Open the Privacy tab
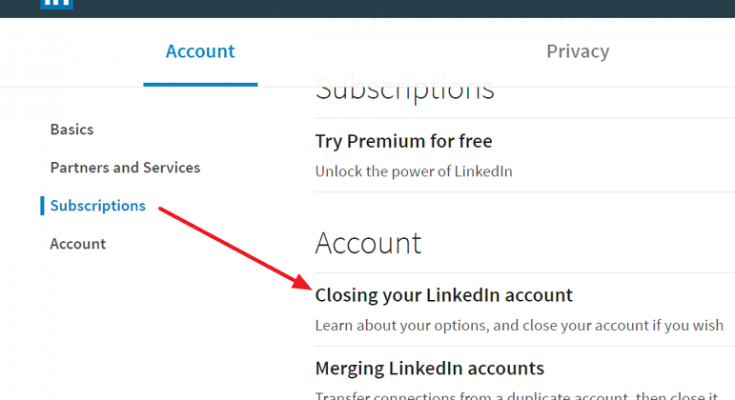 (578, 51)
